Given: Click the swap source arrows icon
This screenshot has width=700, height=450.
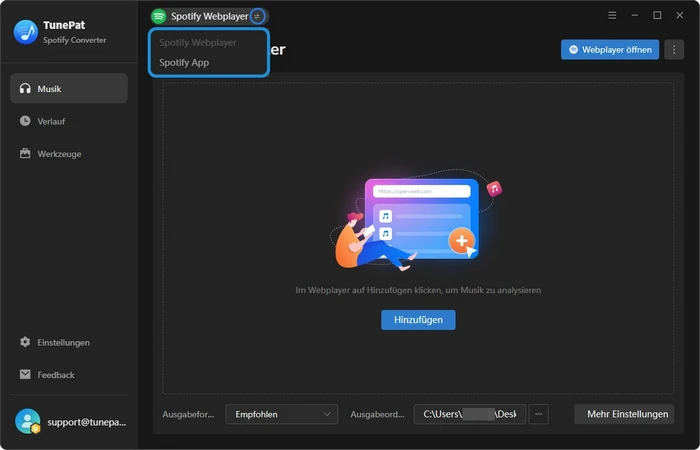Looking at the screenshot, I should tap(257, 17).
